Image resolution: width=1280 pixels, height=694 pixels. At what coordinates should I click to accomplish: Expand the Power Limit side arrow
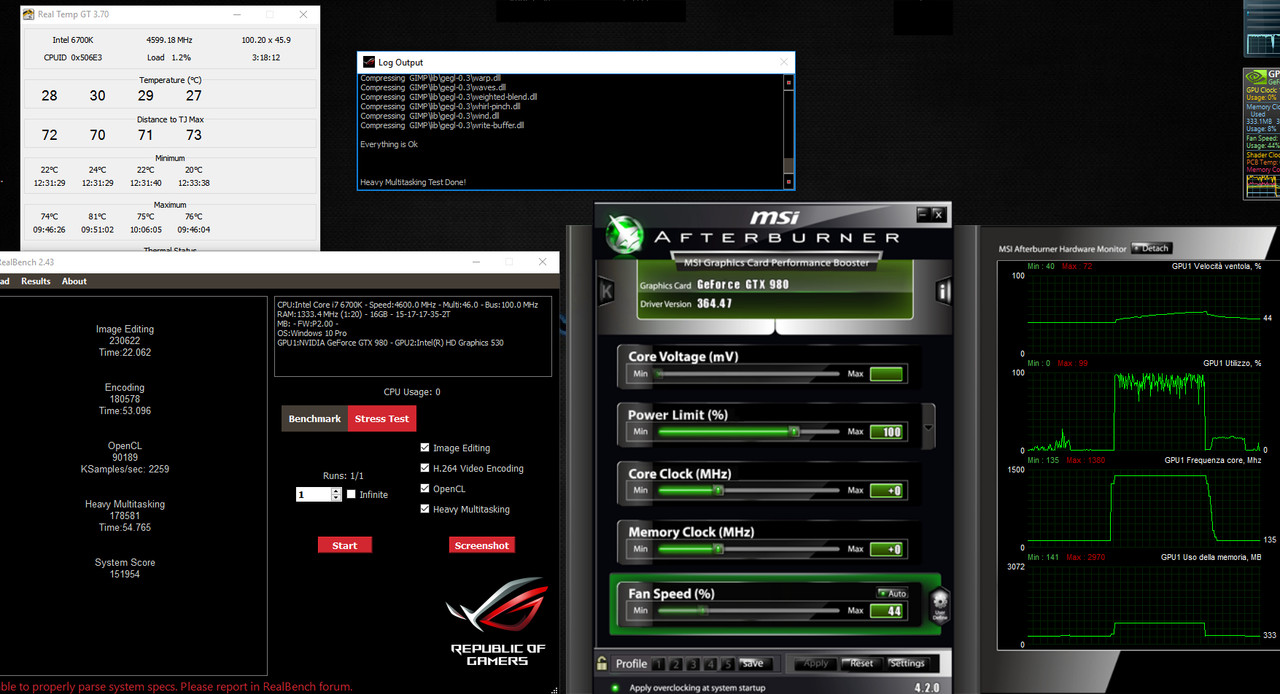click(929, 428)
